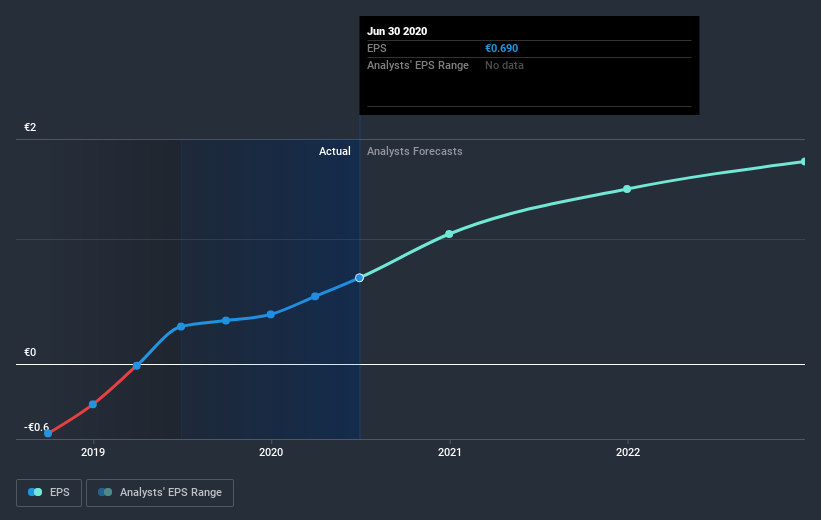Click the EPS point between mid-2019 and 2020
The image size is (821, 520).
226,320
